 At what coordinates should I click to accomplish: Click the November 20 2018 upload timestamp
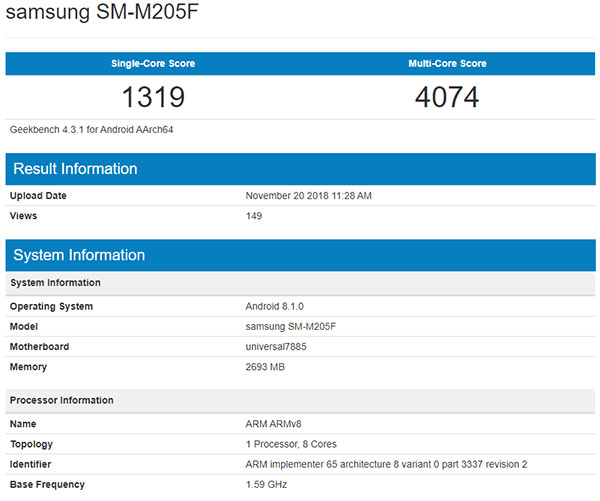click(308, 196)
